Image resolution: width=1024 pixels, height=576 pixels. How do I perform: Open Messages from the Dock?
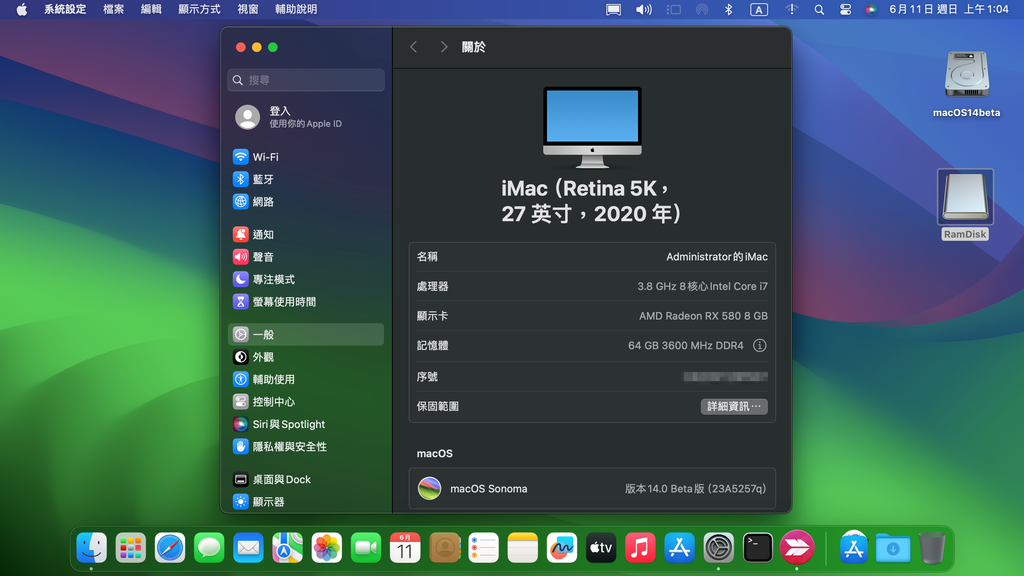[x=209, y=548]
